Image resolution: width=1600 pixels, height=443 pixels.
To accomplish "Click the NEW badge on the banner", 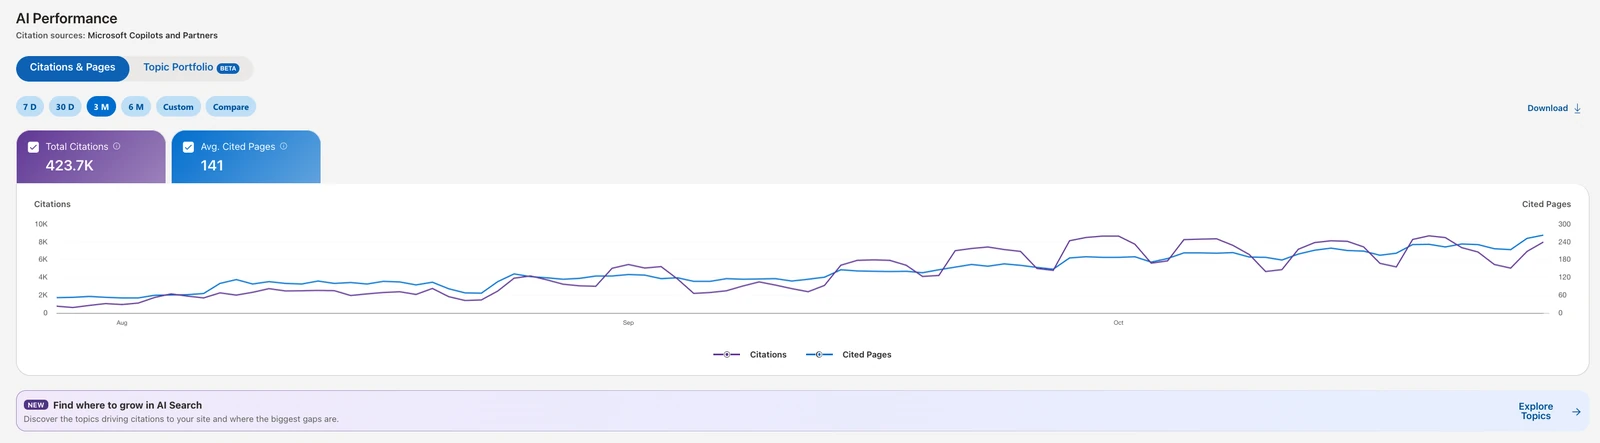I will [36, 405].
